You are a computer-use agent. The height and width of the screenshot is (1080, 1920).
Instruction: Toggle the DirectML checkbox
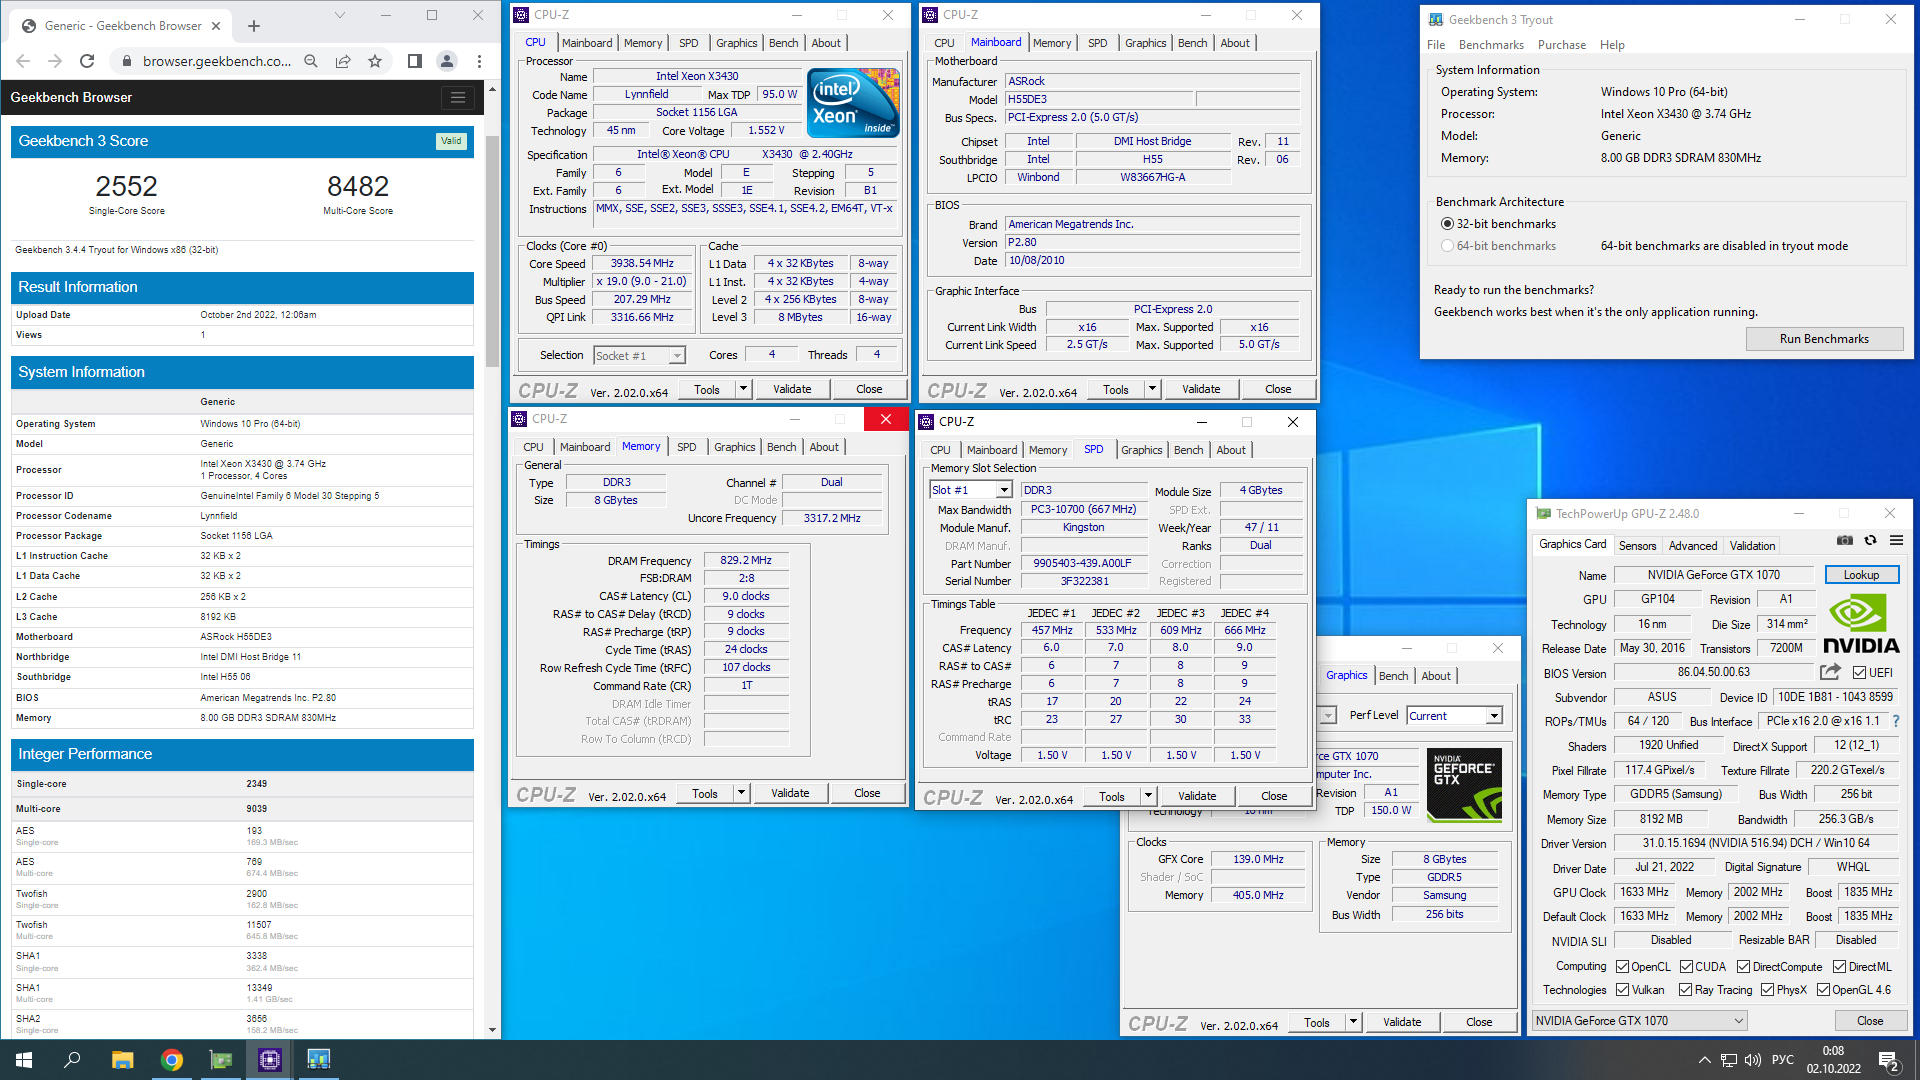click(1840, 967)
